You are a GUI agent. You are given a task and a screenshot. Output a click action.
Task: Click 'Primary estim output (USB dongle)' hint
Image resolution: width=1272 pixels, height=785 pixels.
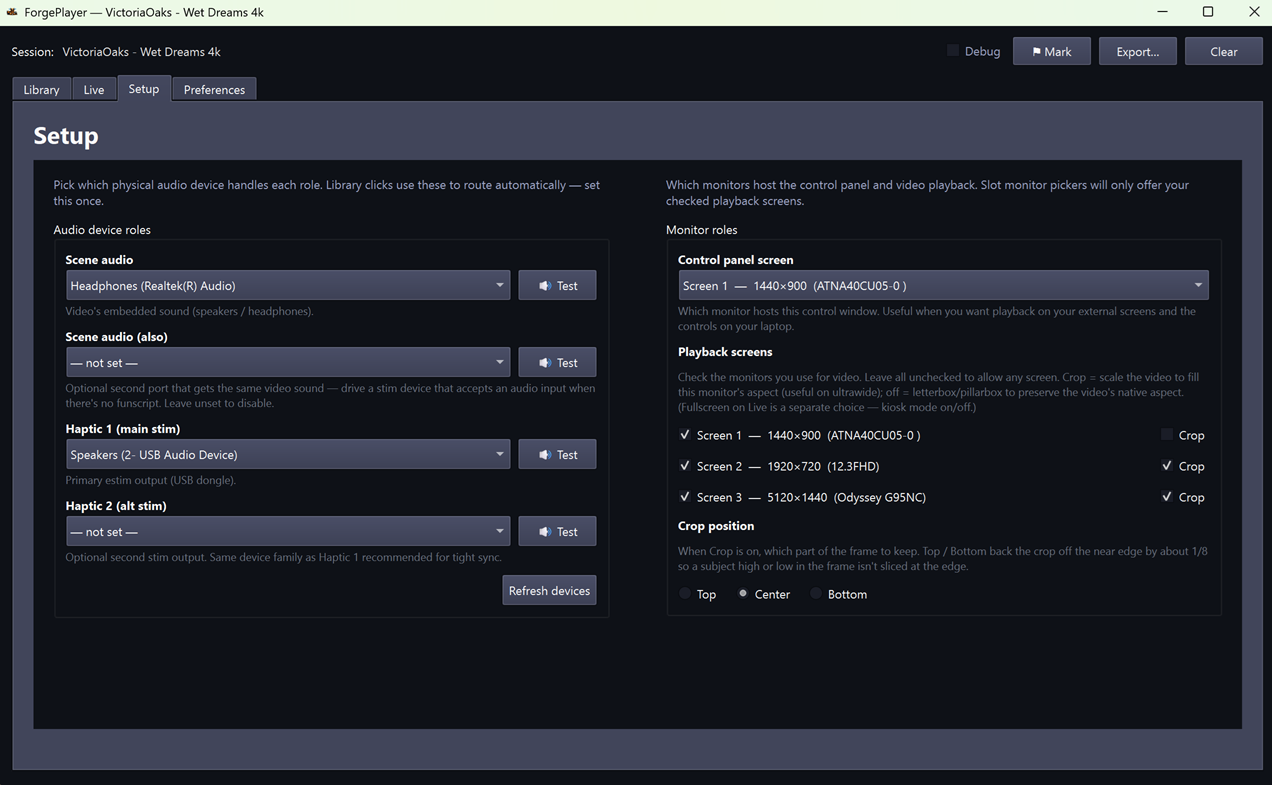[x=150, y=480]
